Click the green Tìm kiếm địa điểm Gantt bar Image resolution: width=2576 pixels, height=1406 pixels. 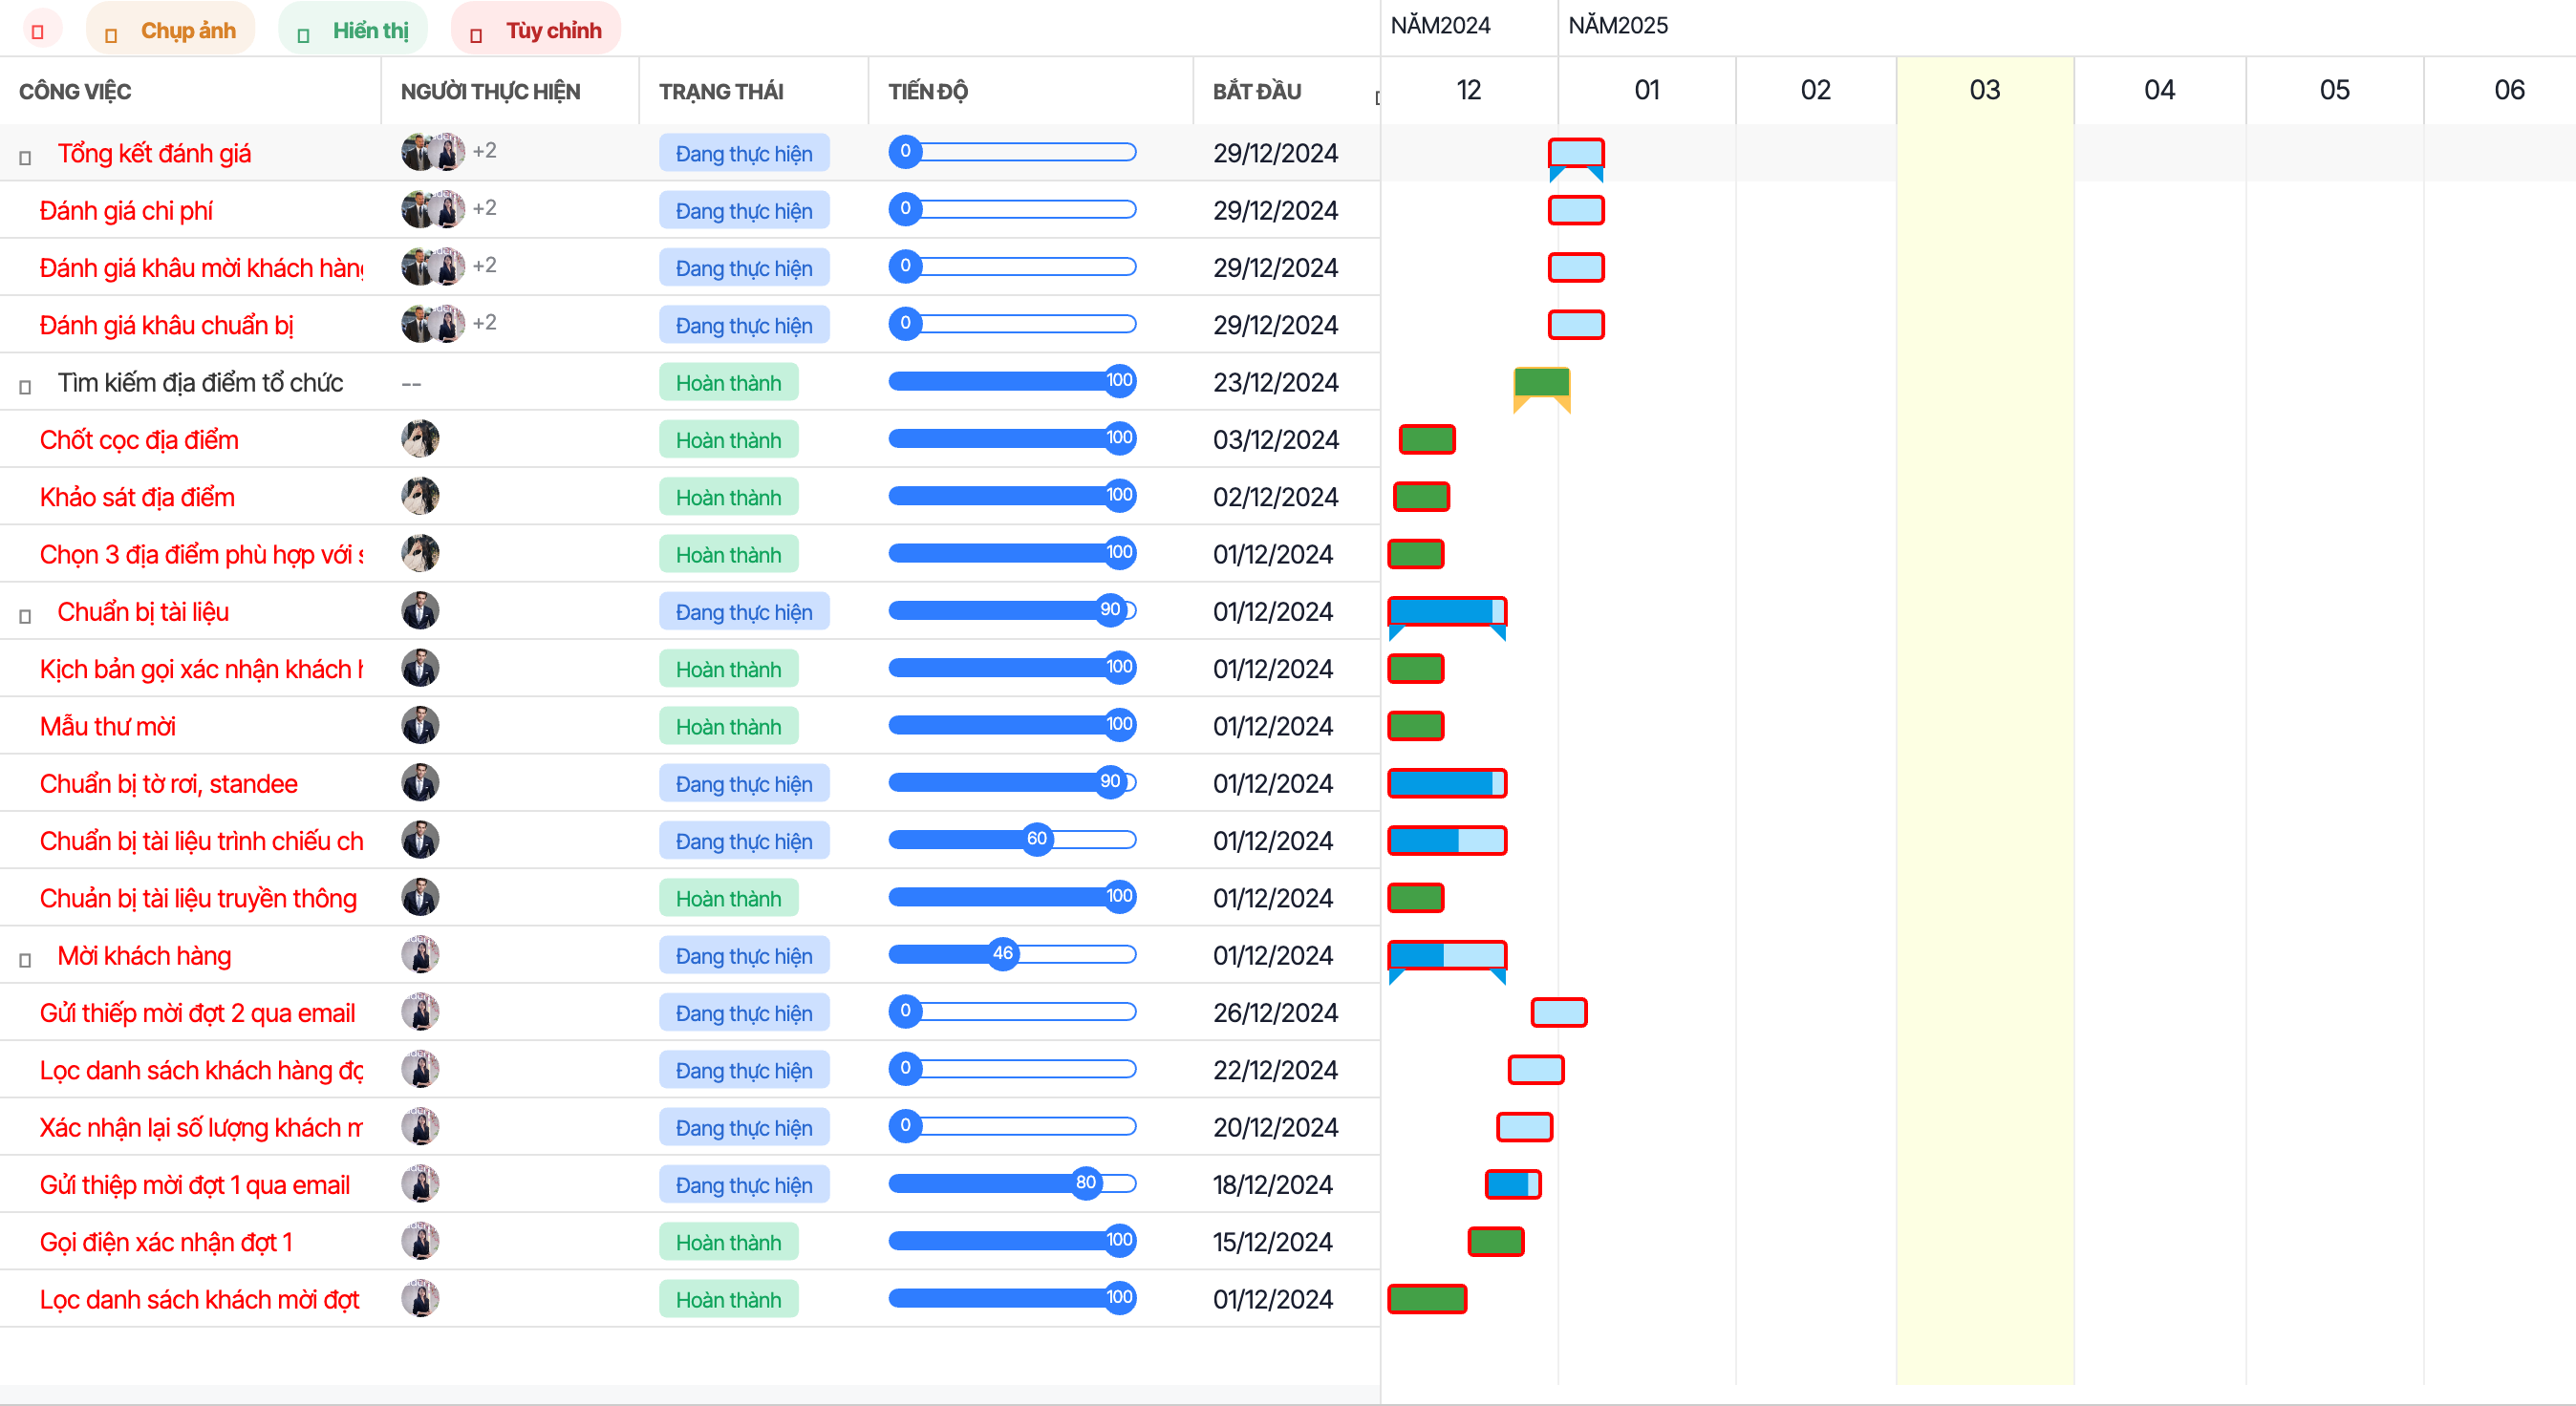tap(1542, 383)
